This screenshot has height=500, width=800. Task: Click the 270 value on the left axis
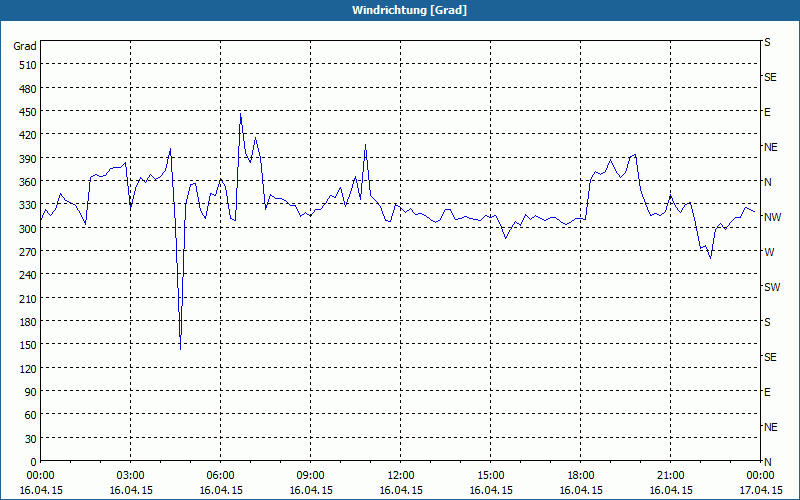[x=29, y=252]
